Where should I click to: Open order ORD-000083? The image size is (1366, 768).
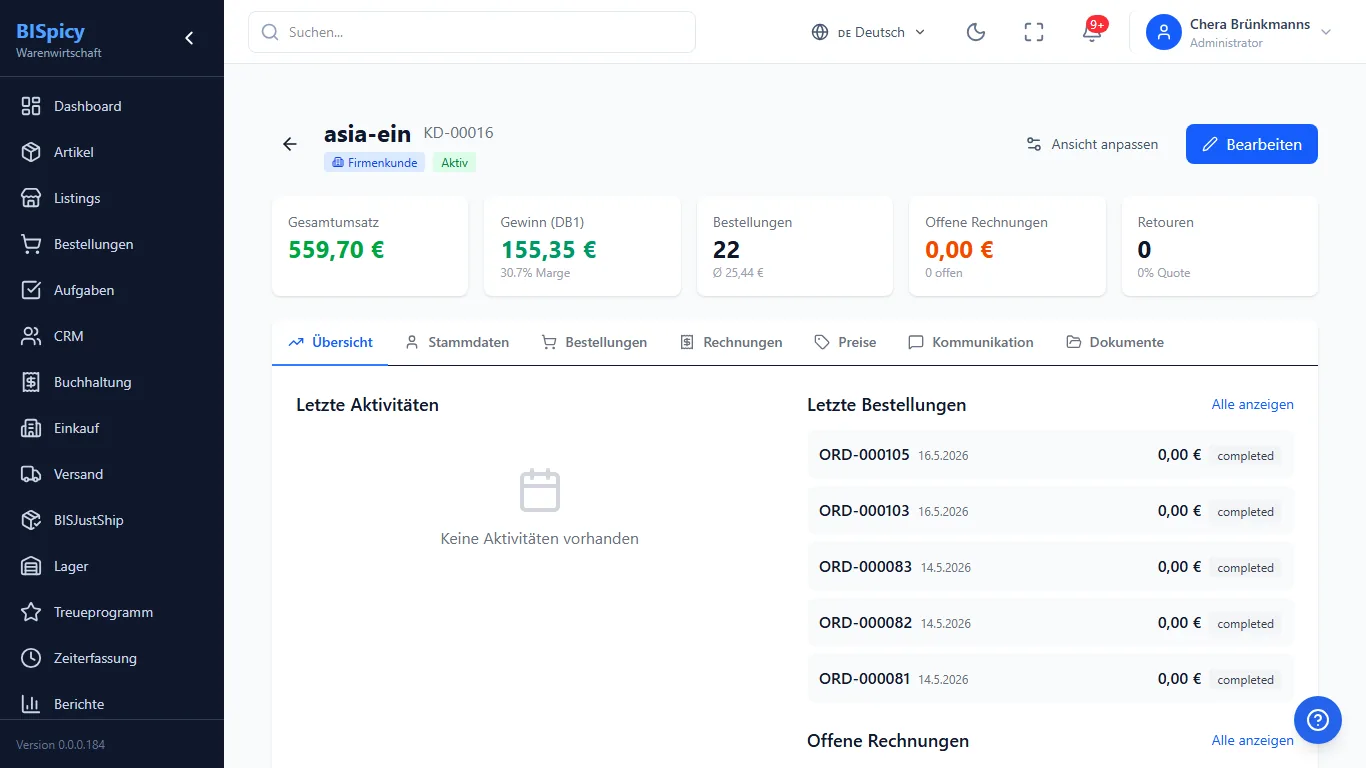click(1050, 567)
